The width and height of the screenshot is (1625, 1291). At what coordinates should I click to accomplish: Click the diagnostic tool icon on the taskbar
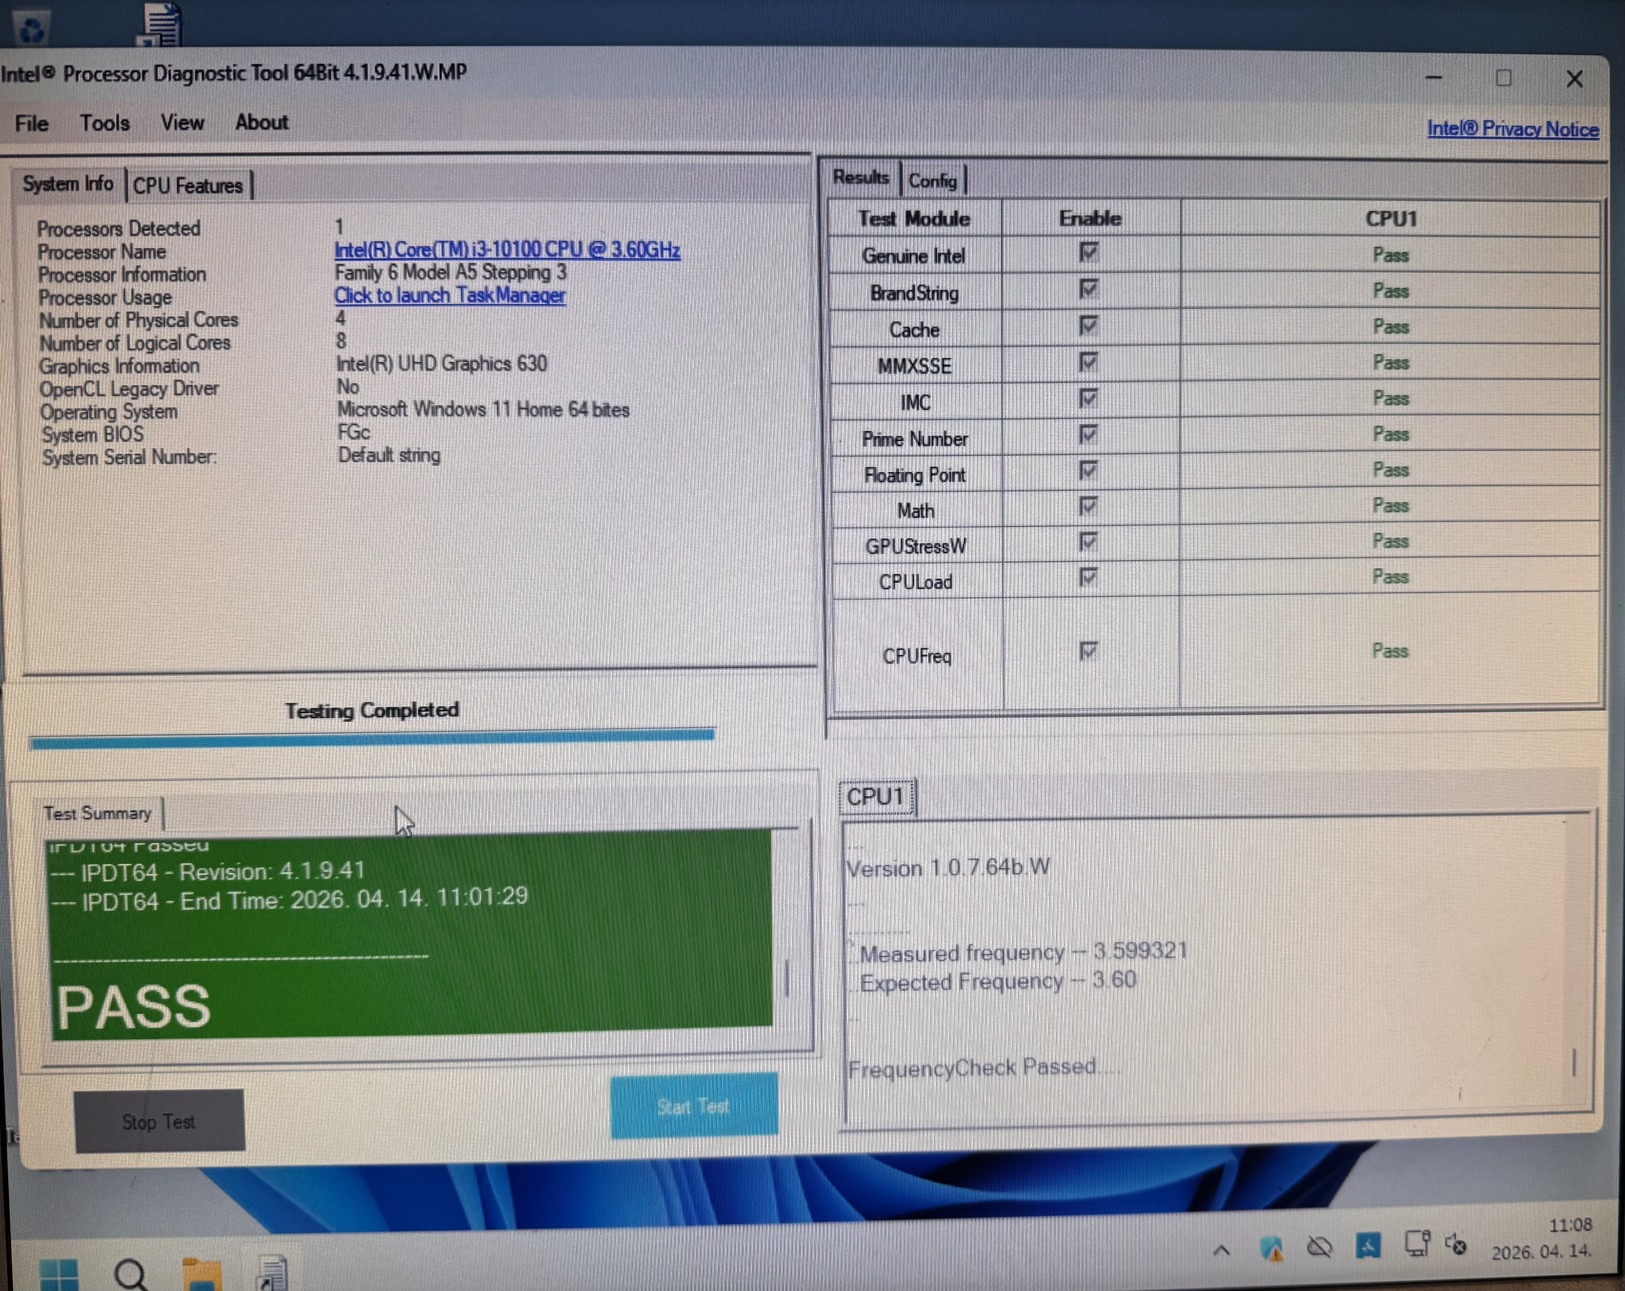(x=271, y=1273)
